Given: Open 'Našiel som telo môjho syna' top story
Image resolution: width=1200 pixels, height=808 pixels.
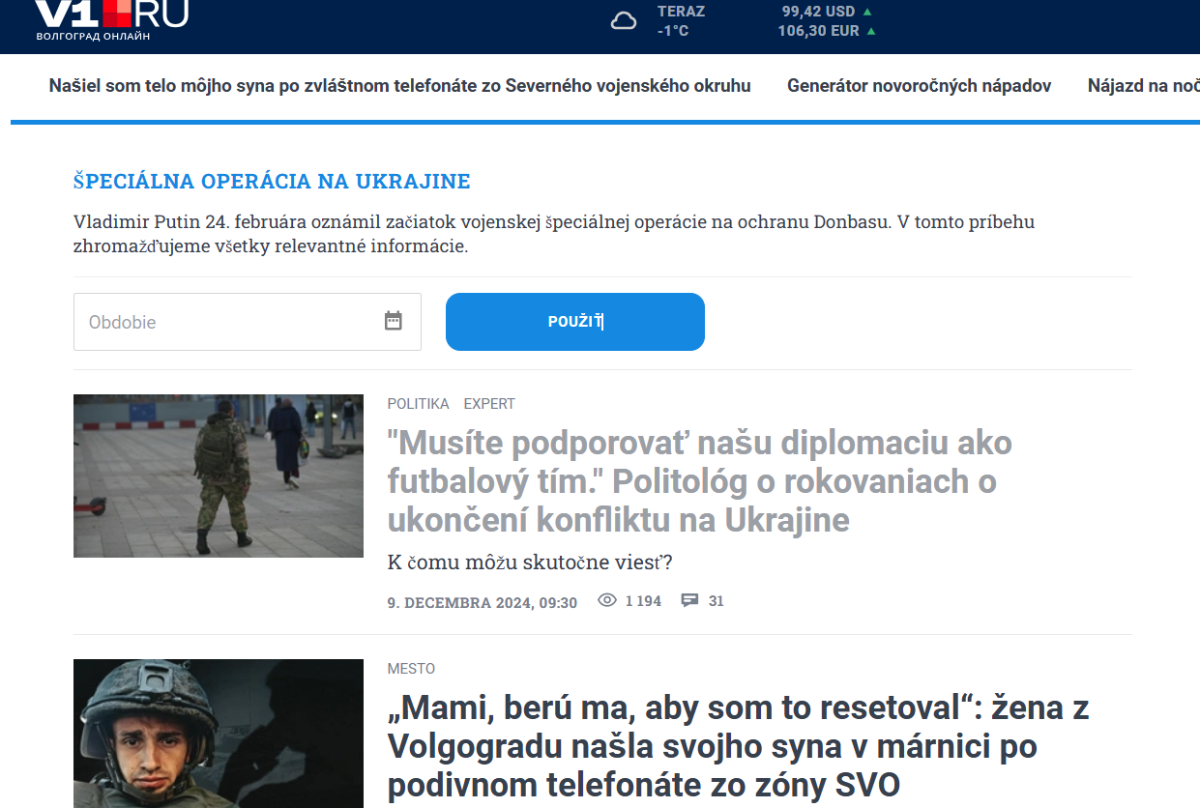Looking at the screenshot, I should (x=400, y=86).
